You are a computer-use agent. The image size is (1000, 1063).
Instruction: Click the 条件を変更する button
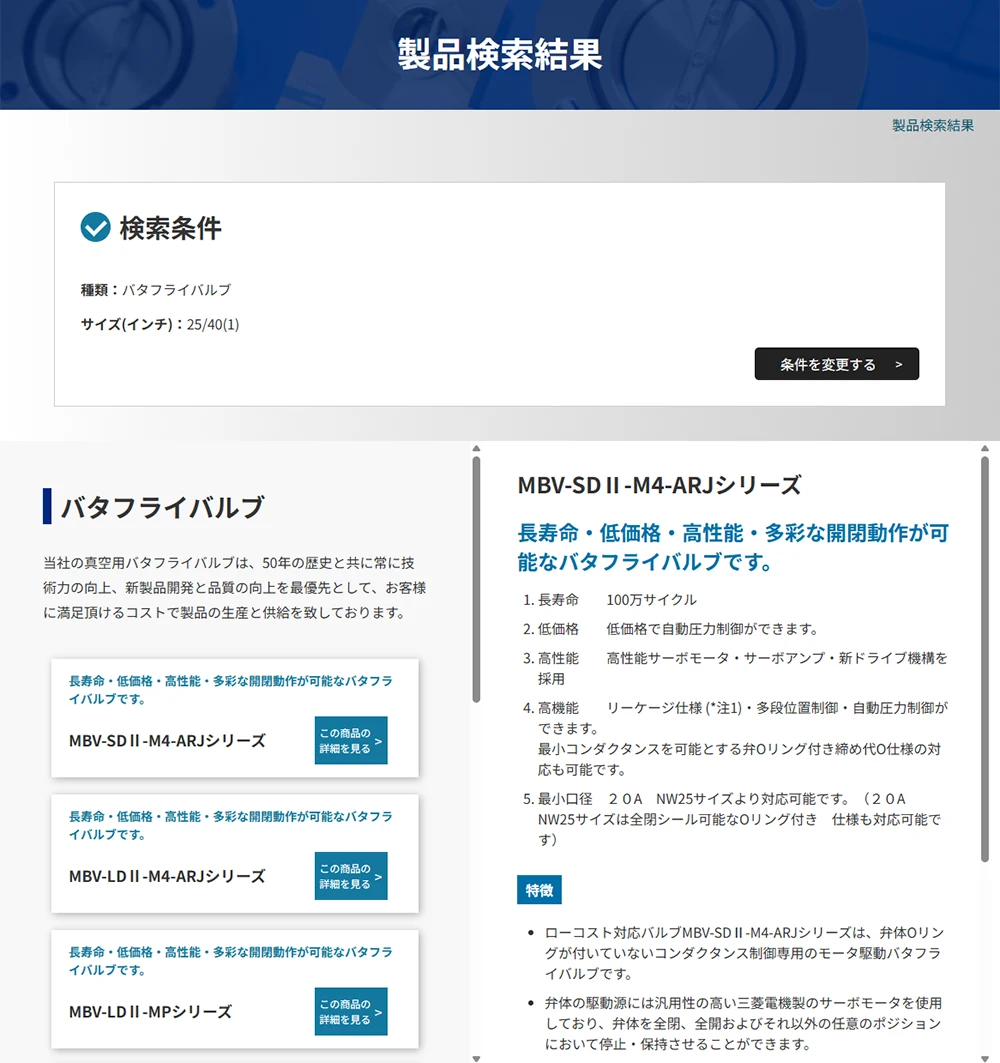pyautogui.click(x=837, y=364)
